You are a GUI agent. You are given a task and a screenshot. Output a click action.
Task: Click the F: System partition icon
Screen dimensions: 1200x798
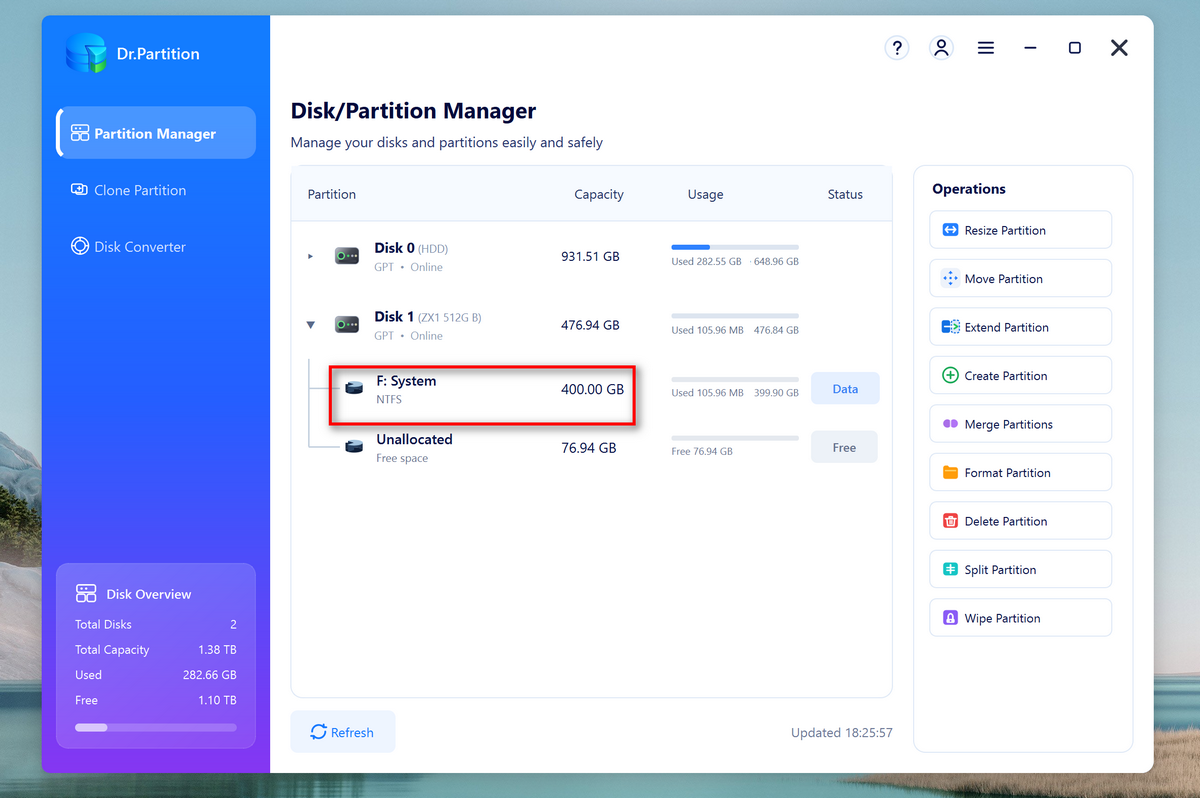[354, 388]
